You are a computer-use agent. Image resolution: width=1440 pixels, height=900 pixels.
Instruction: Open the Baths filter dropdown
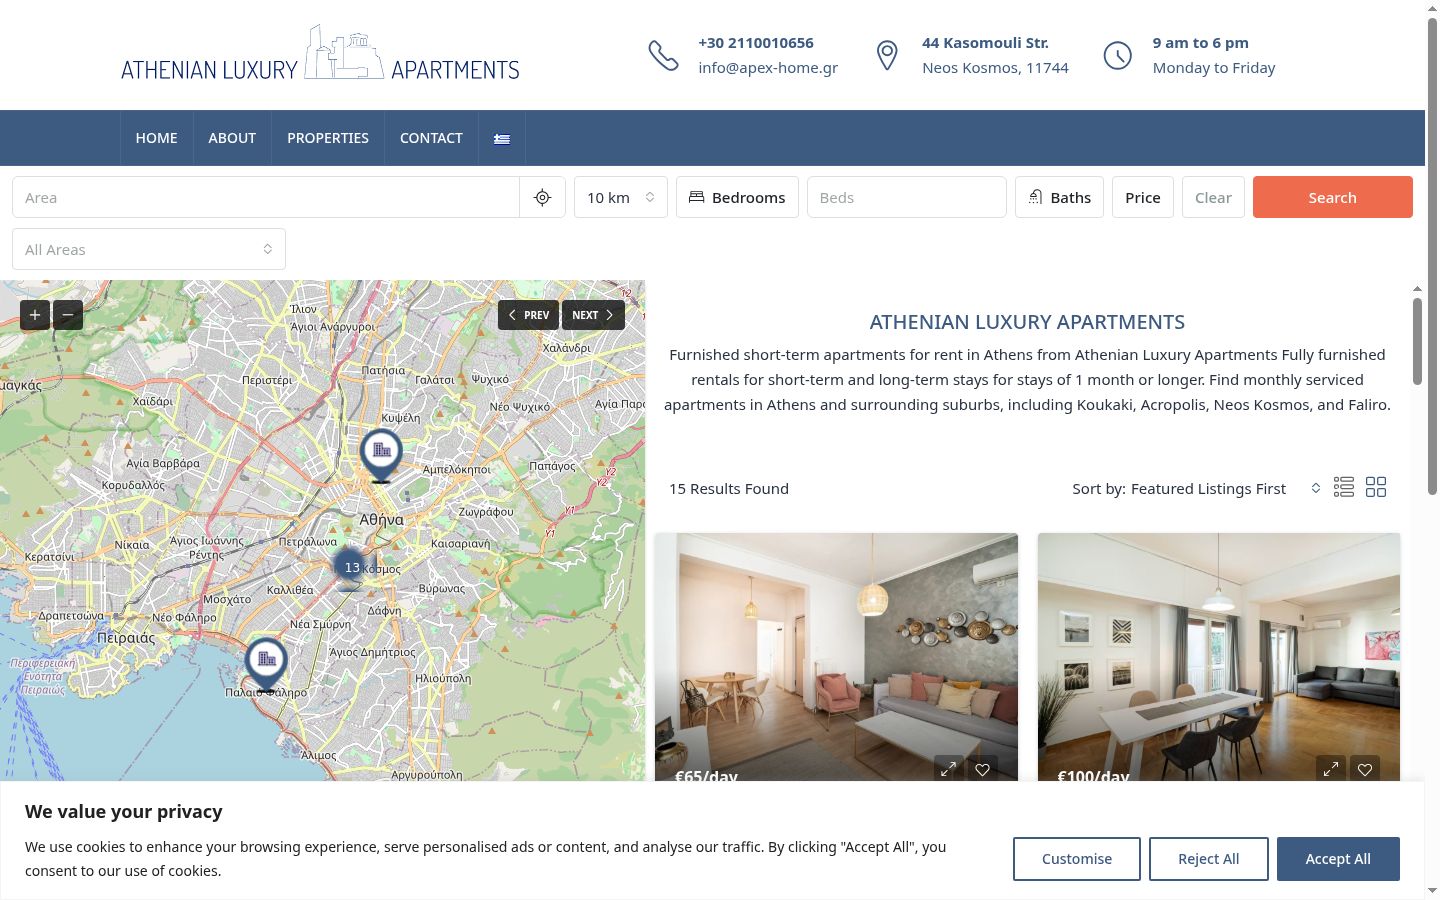[1059, 197]
